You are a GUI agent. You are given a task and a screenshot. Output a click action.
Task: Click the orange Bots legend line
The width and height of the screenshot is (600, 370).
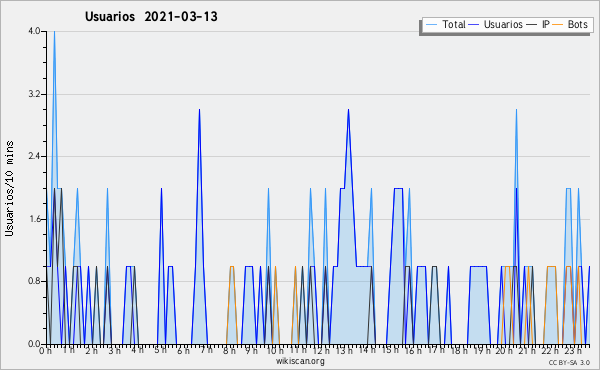click(x=558, y=25)
